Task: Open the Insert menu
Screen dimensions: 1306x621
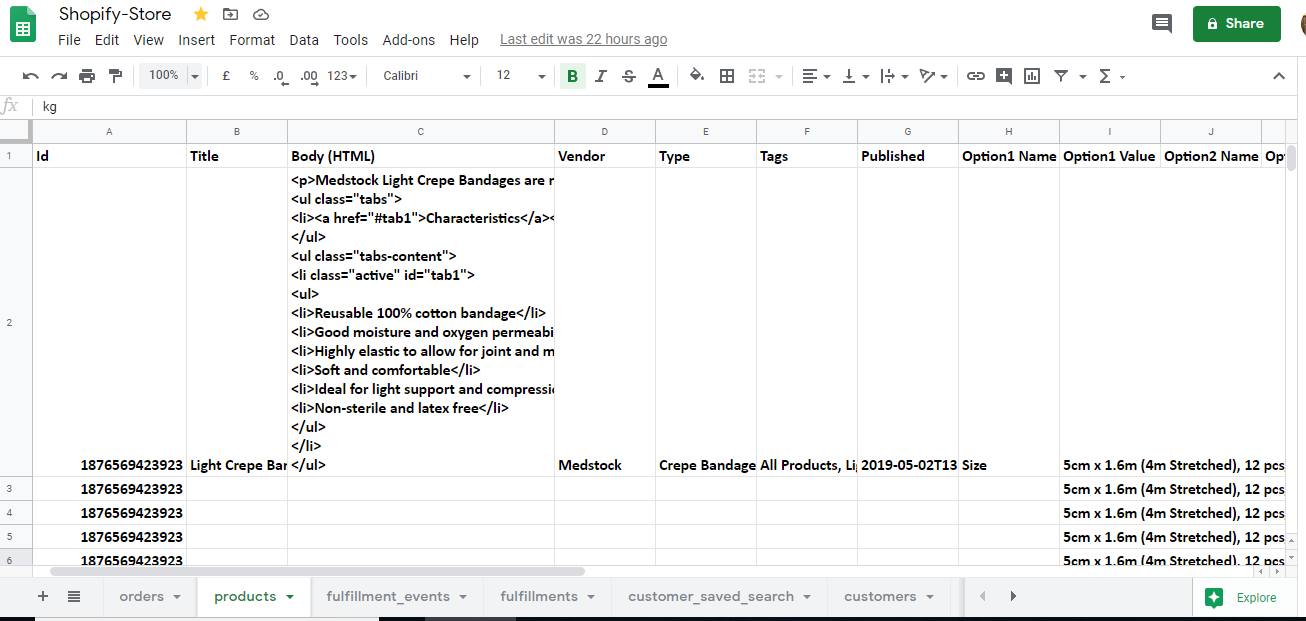Action: pos(197,40)
